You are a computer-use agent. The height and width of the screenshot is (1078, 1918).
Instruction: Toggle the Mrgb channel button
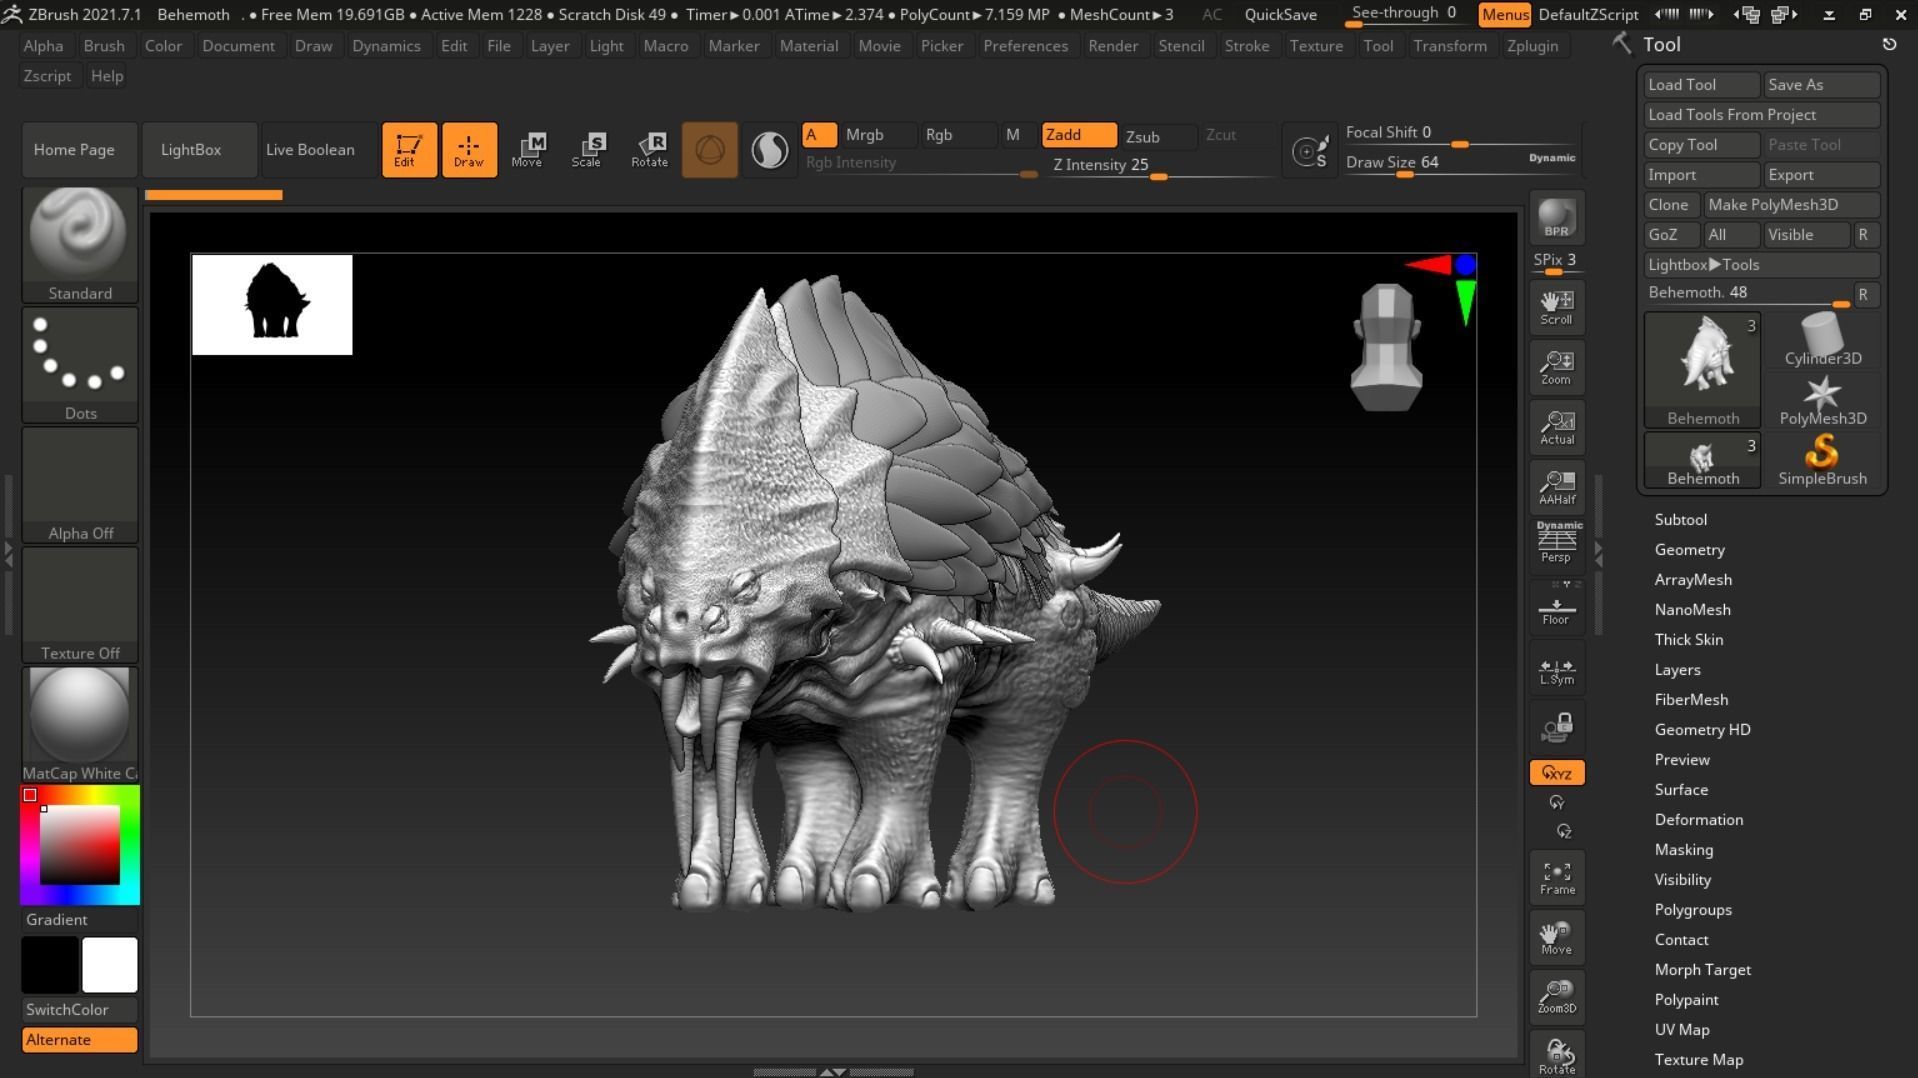[x=878, y=135]
